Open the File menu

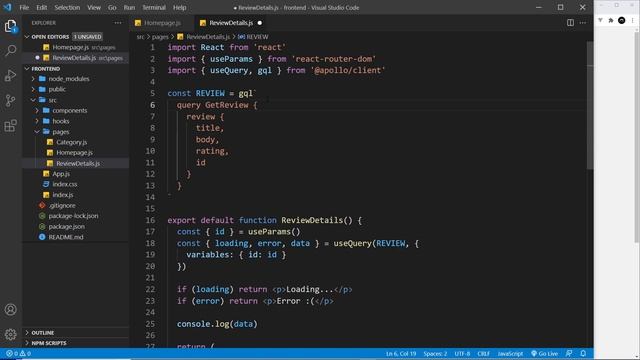[24, 7]
